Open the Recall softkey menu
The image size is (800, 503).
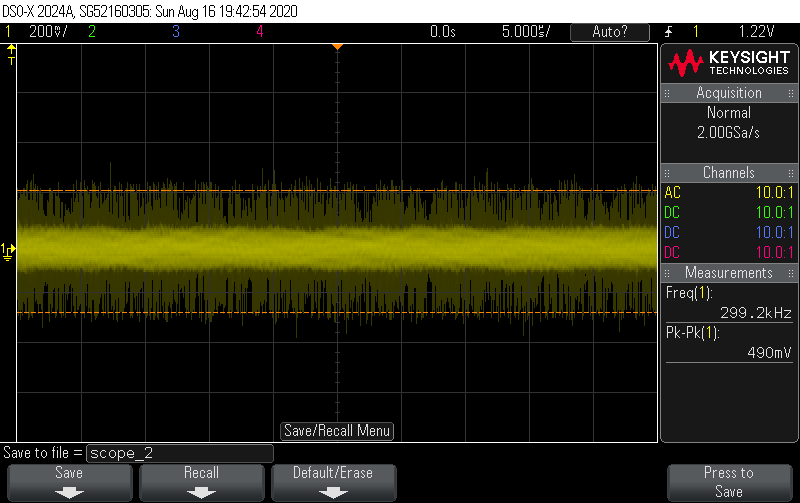(202, 483)
